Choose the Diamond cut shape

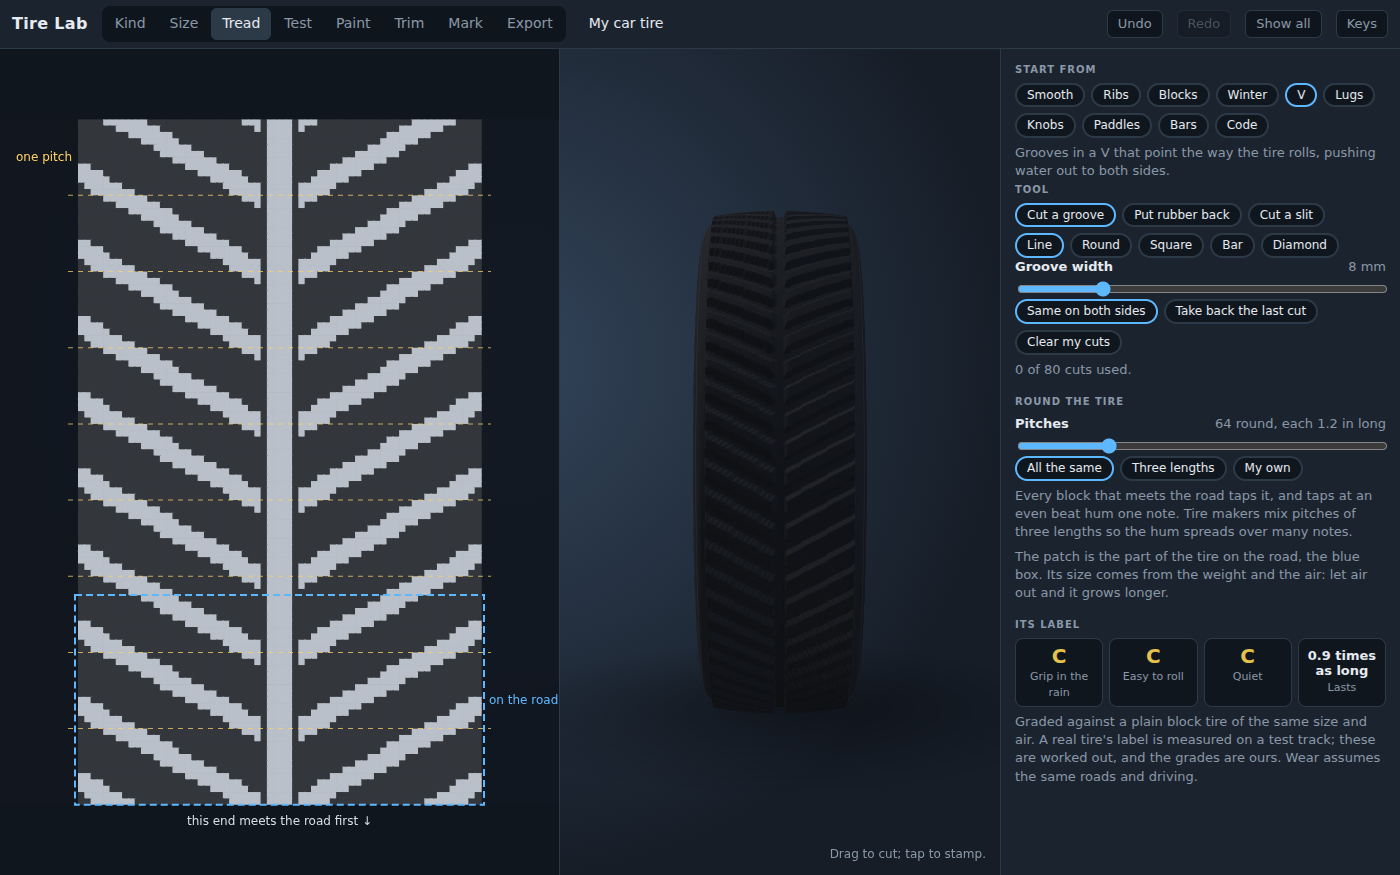1299,245
